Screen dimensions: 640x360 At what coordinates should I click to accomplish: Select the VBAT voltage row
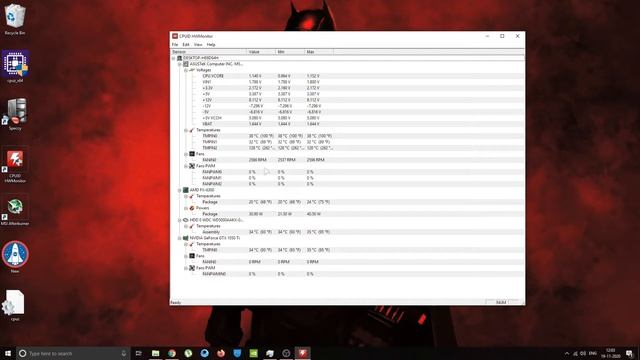347,124
